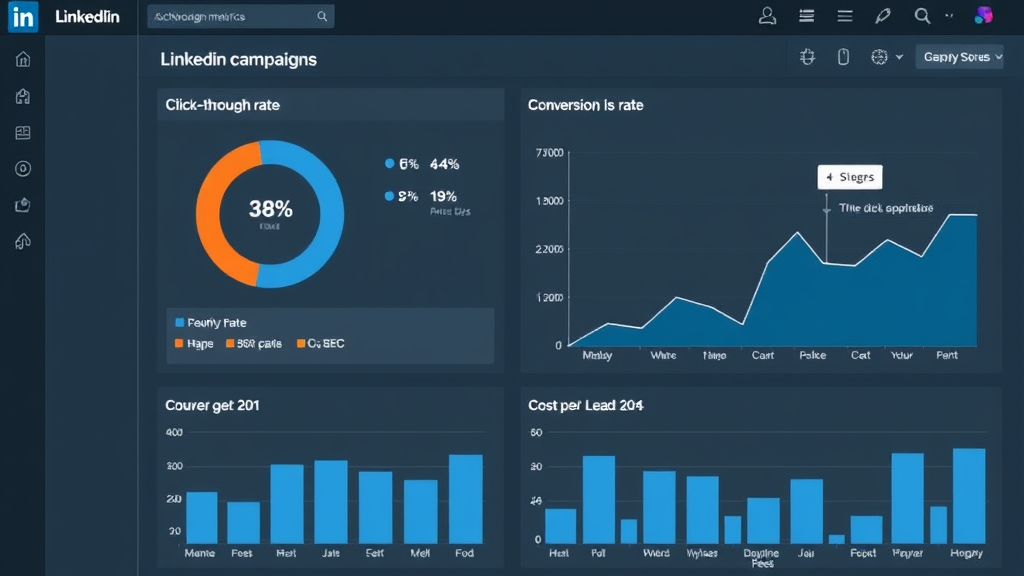Open the hamburger menu icon in top bar
The height and width of the screenshot is (576, 1024).
(x=845, y=16)
